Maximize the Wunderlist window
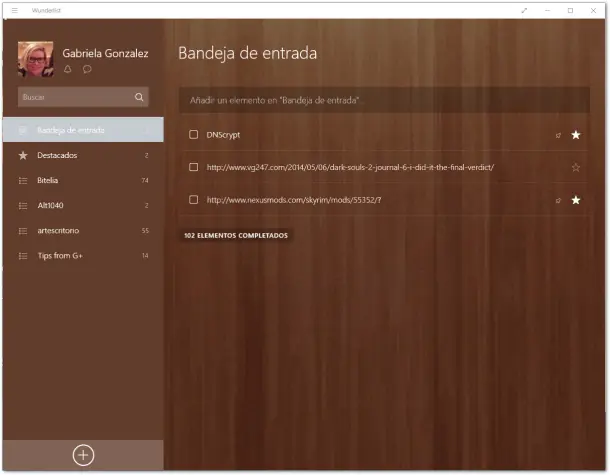Screen dimensions: 610x475 (x=570, y=11)
